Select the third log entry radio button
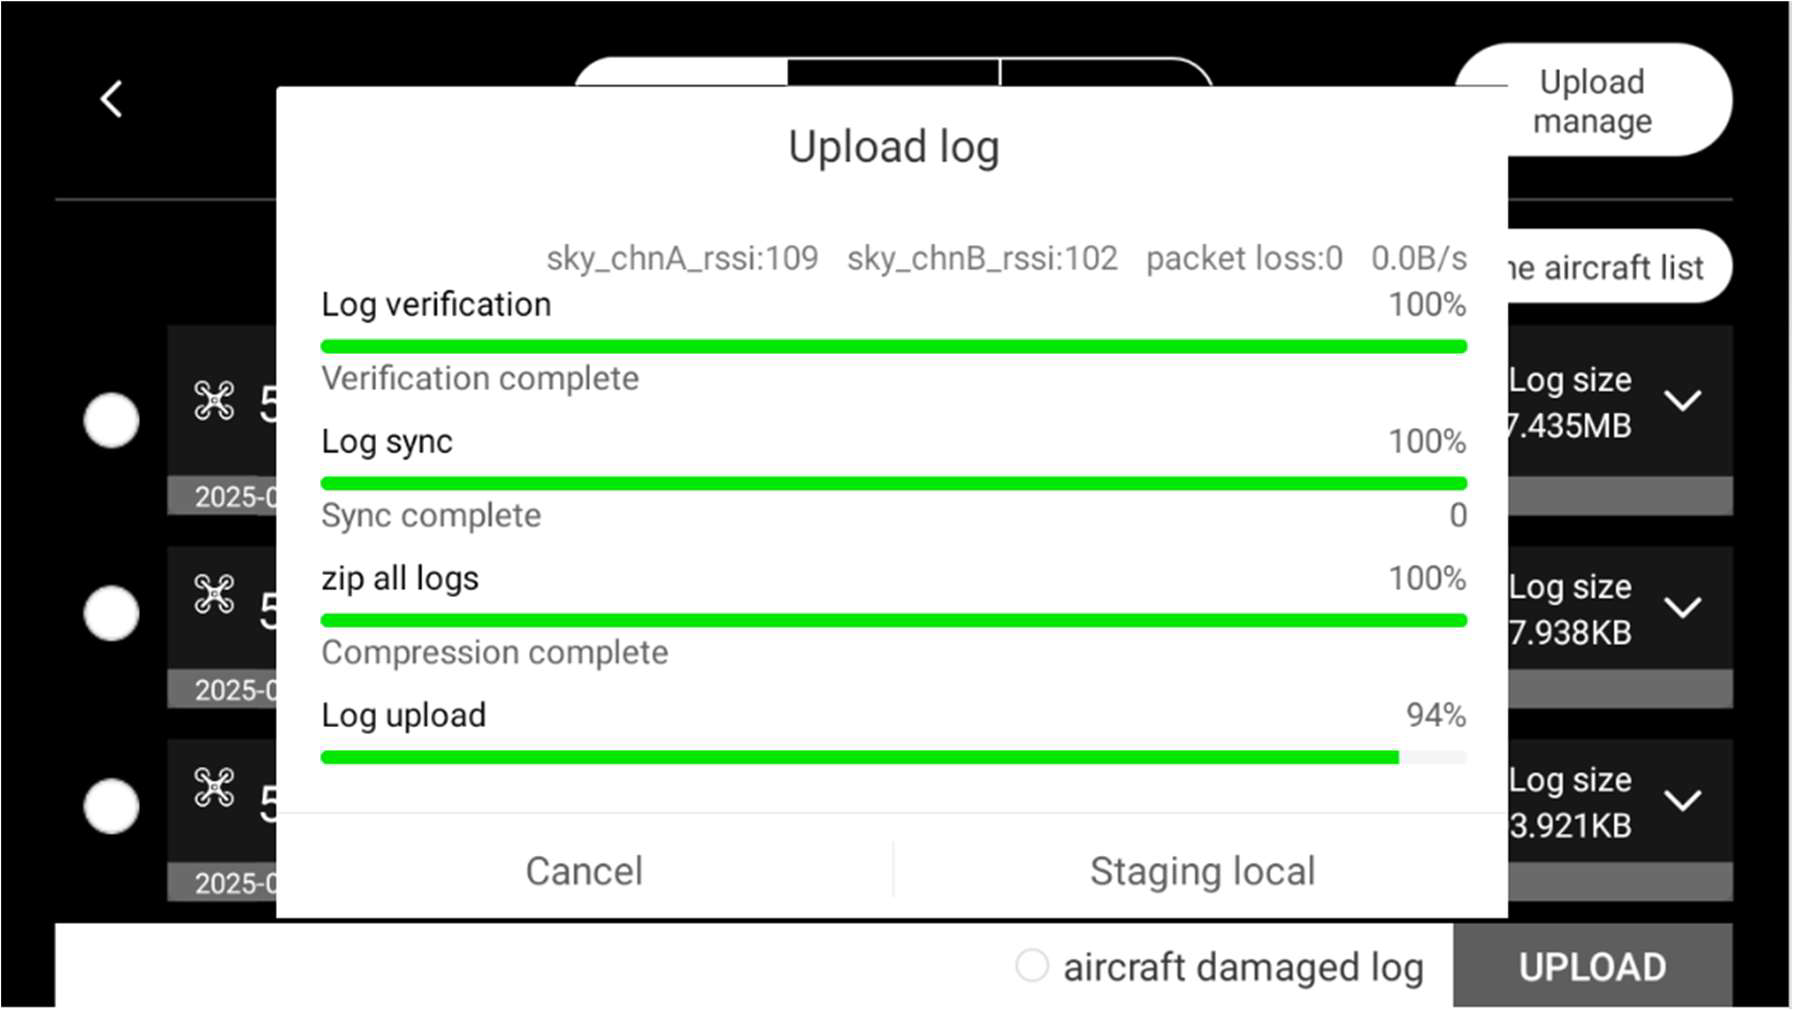This screenshot has width=1793, height=1010. (x=111, y=806)
